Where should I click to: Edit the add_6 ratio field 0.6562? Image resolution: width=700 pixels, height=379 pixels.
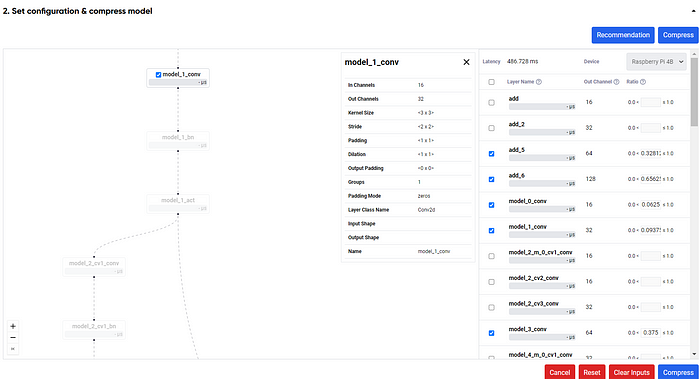click(650, 179)
